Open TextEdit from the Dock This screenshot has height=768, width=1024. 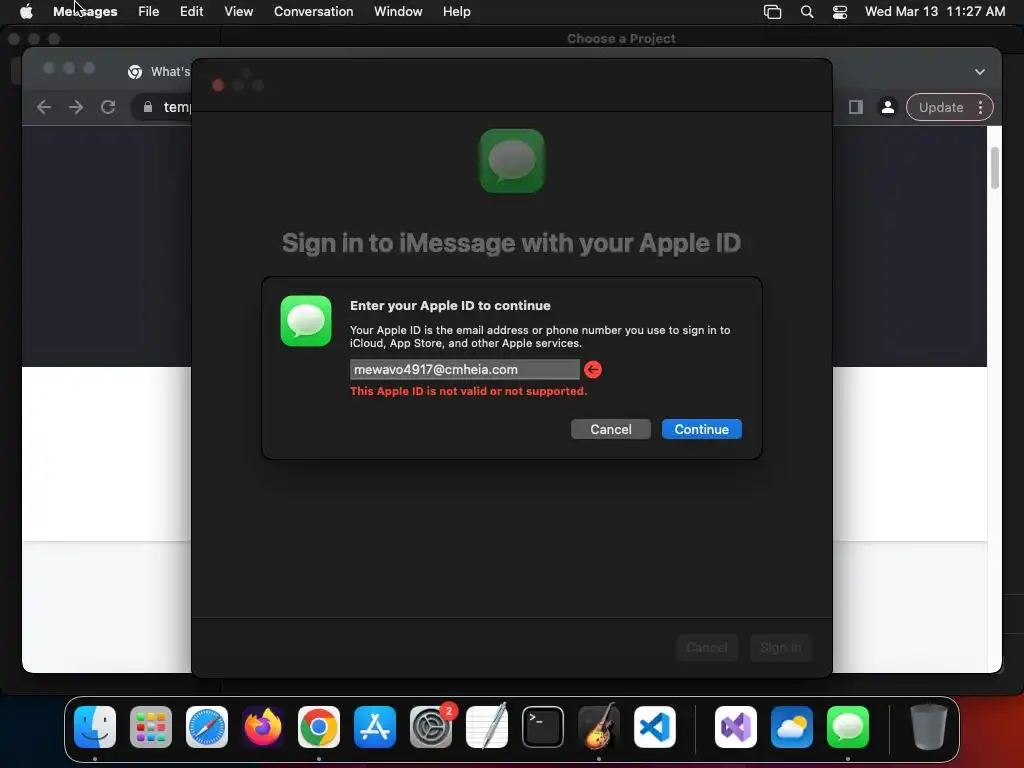coord(487,727)
